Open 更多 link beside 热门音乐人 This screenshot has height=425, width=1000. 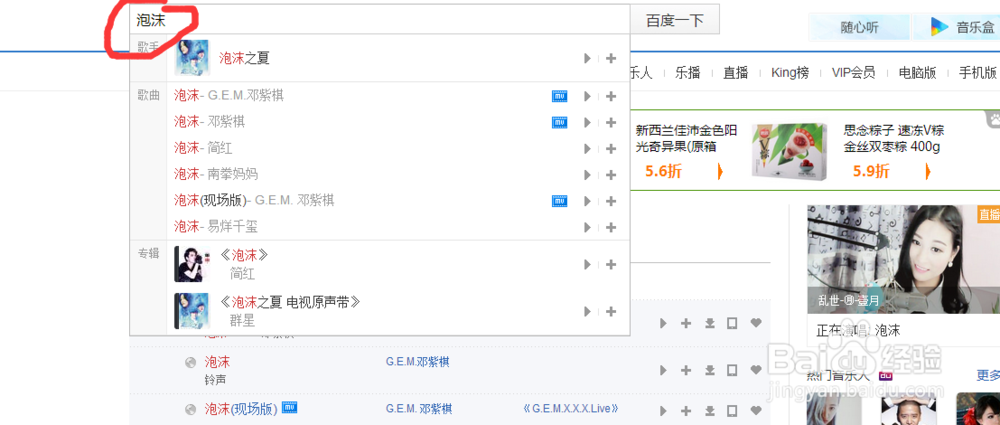(988, 375)
